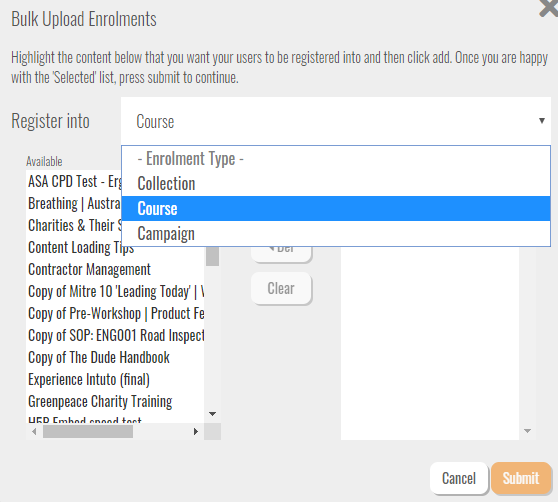Click the Available list scroll-down arrow
This screenshot has width=558, height=502.
click(x=212, y=414)
